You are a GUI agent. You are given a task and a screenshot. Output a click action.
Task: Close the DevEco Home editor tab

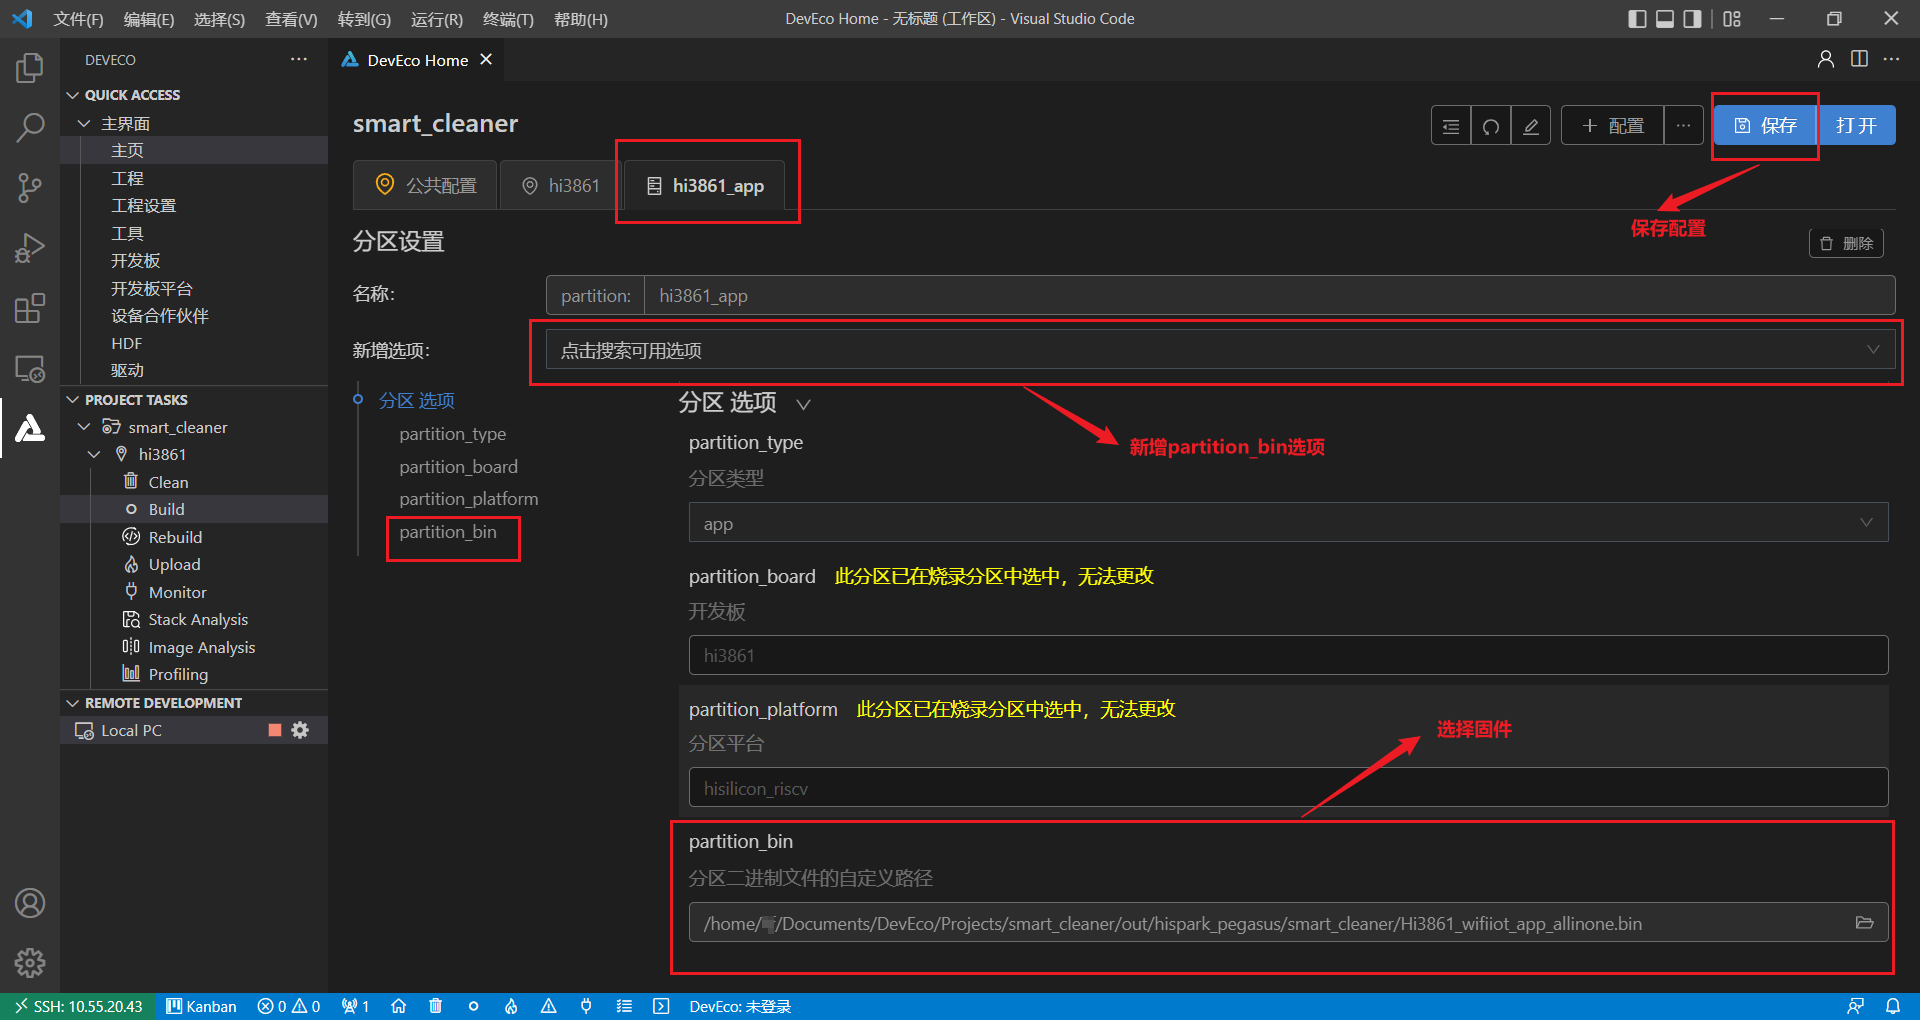(x=486, y=60)
